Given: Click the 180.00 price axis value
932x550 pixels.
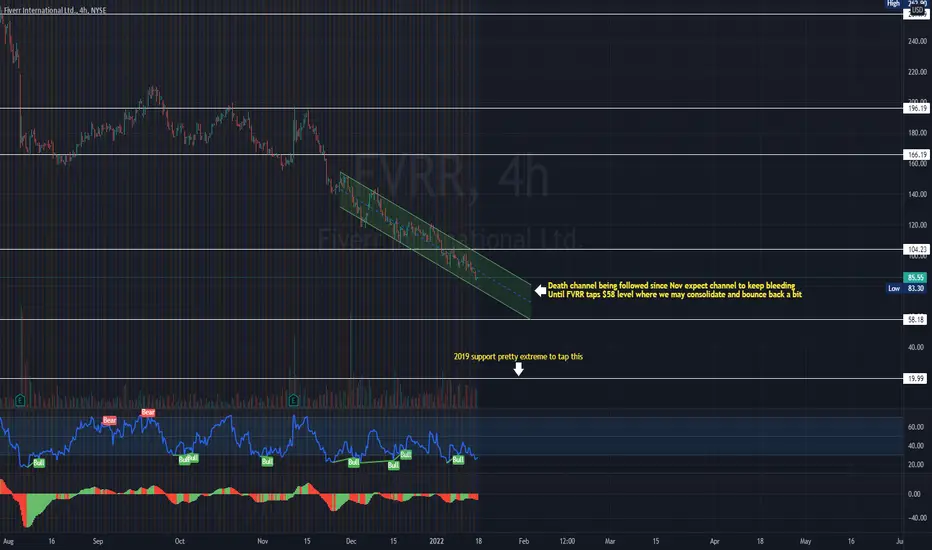Looking at the screenshot, I should pyautogui.click(x=917, y=133).
